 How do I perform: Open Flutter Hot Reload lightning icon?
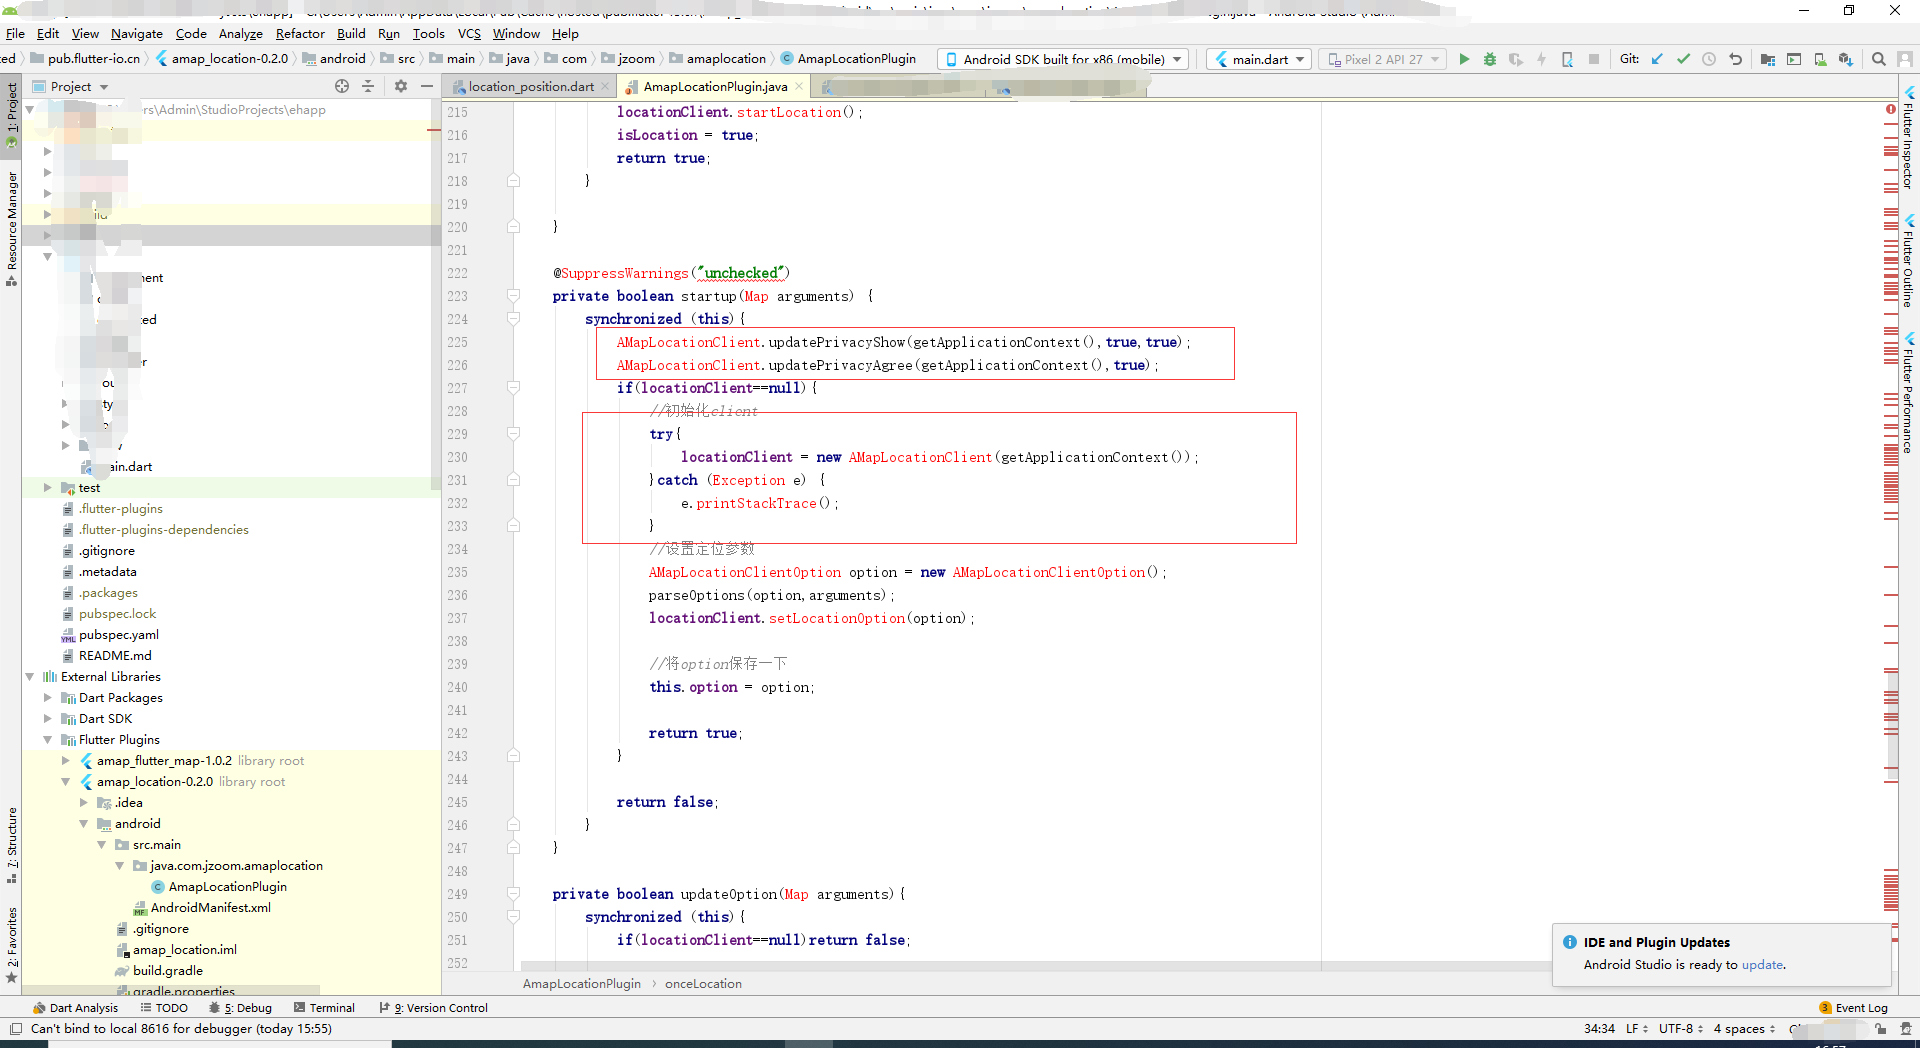coord(1541,59)
